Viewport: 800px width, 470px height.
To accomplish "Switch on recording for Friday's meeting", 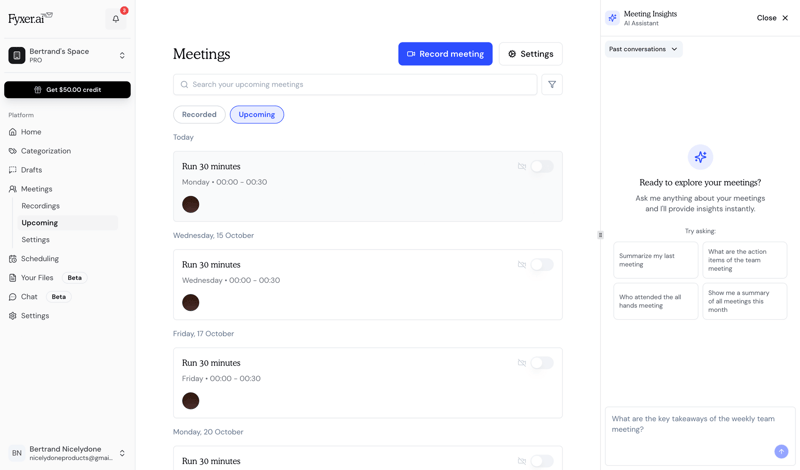I will point(541,363).
